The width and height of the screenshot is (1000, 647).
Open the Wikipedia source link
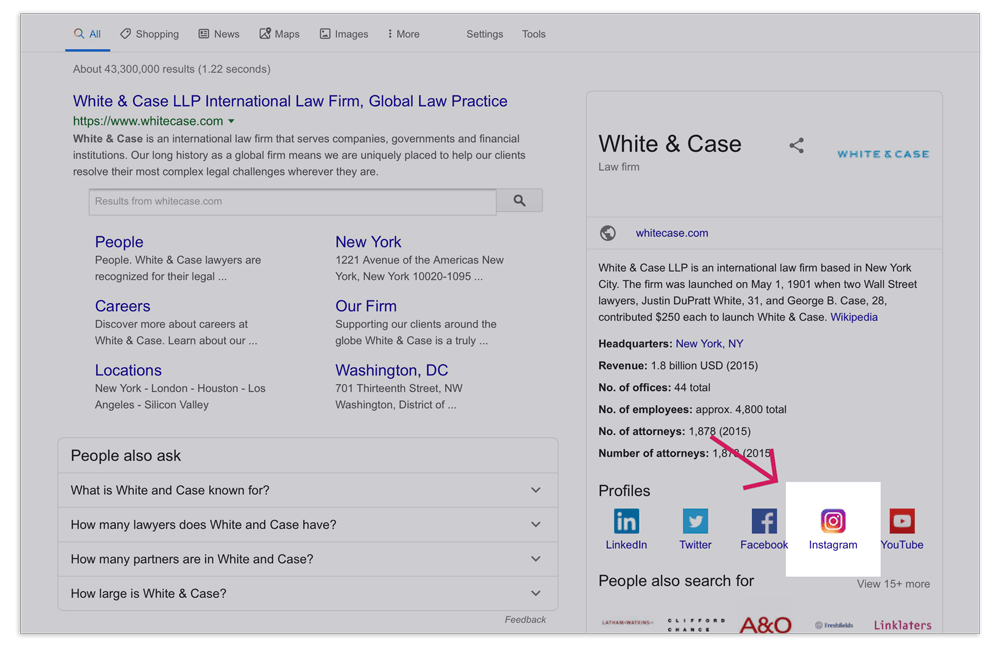[854, 317]
